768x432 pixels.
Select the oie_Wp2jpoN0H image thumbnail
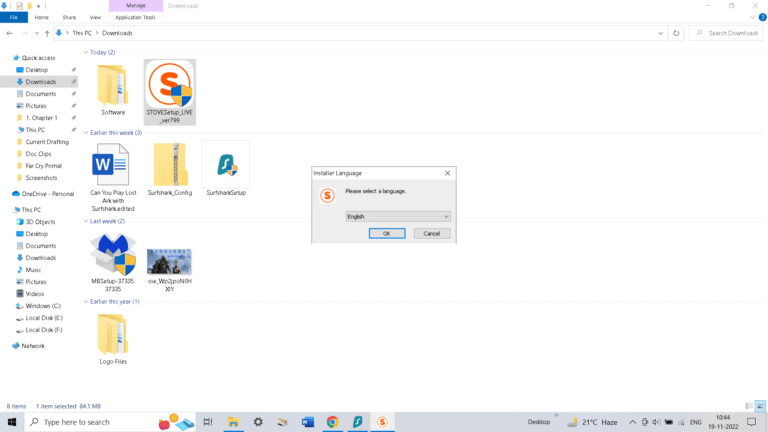[169, 262]
